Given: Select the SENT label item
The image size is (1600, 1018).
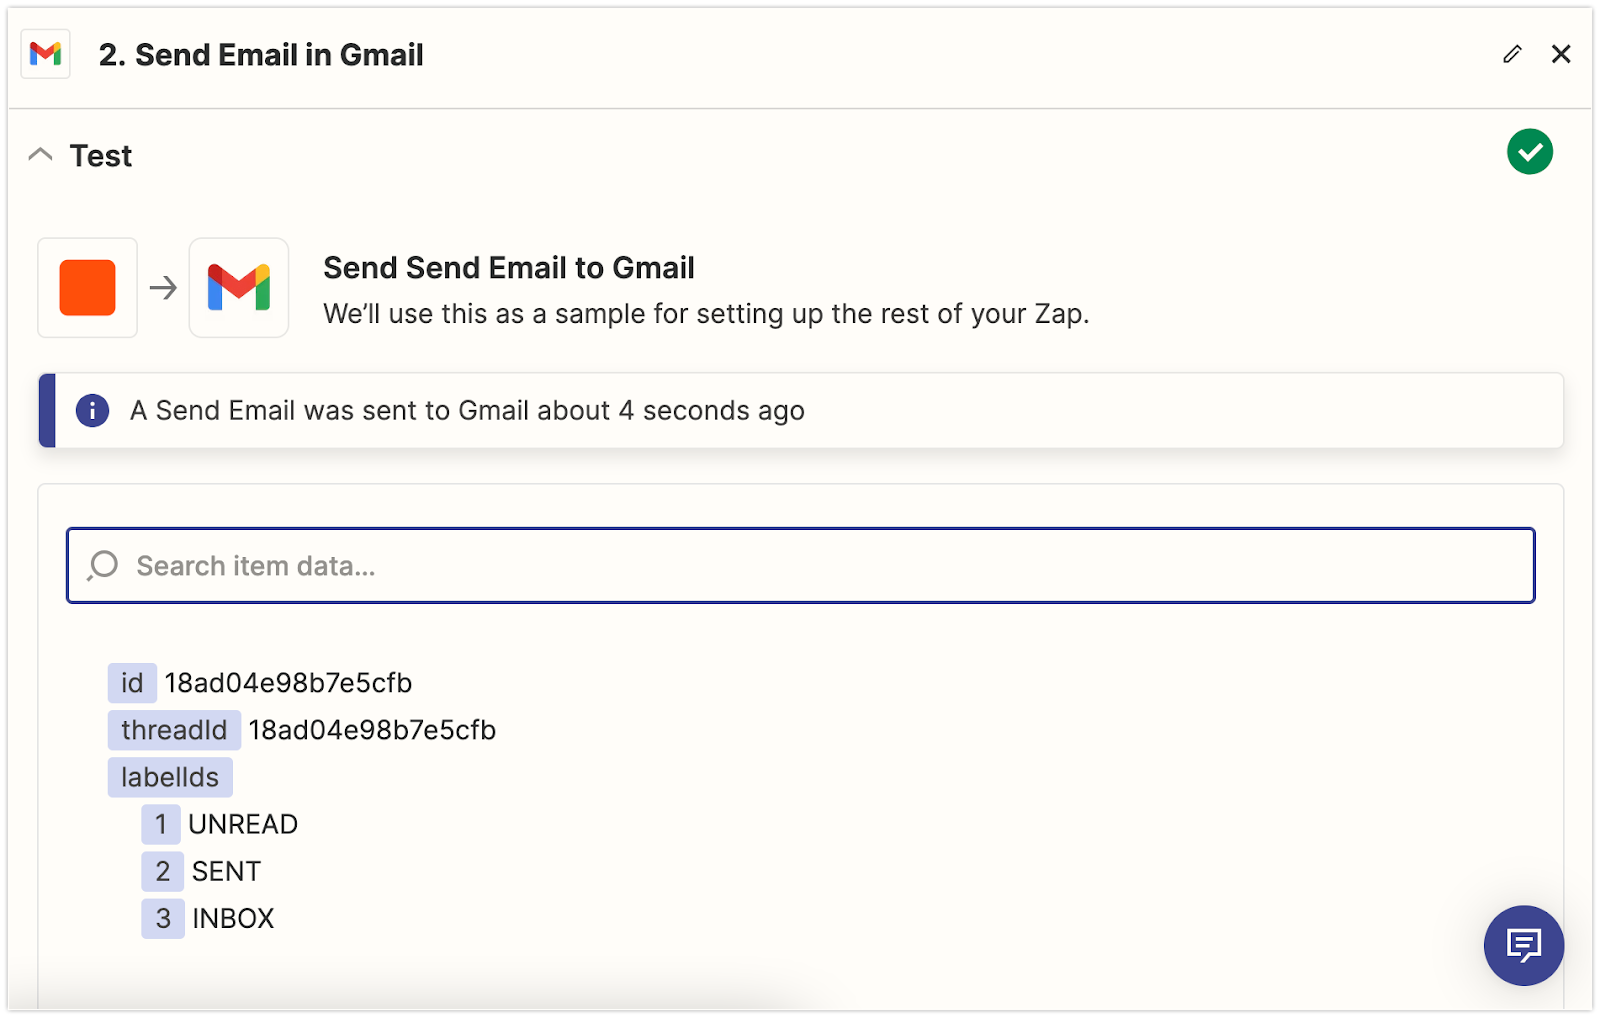Looking at the screenshot, I should [226, 871].
